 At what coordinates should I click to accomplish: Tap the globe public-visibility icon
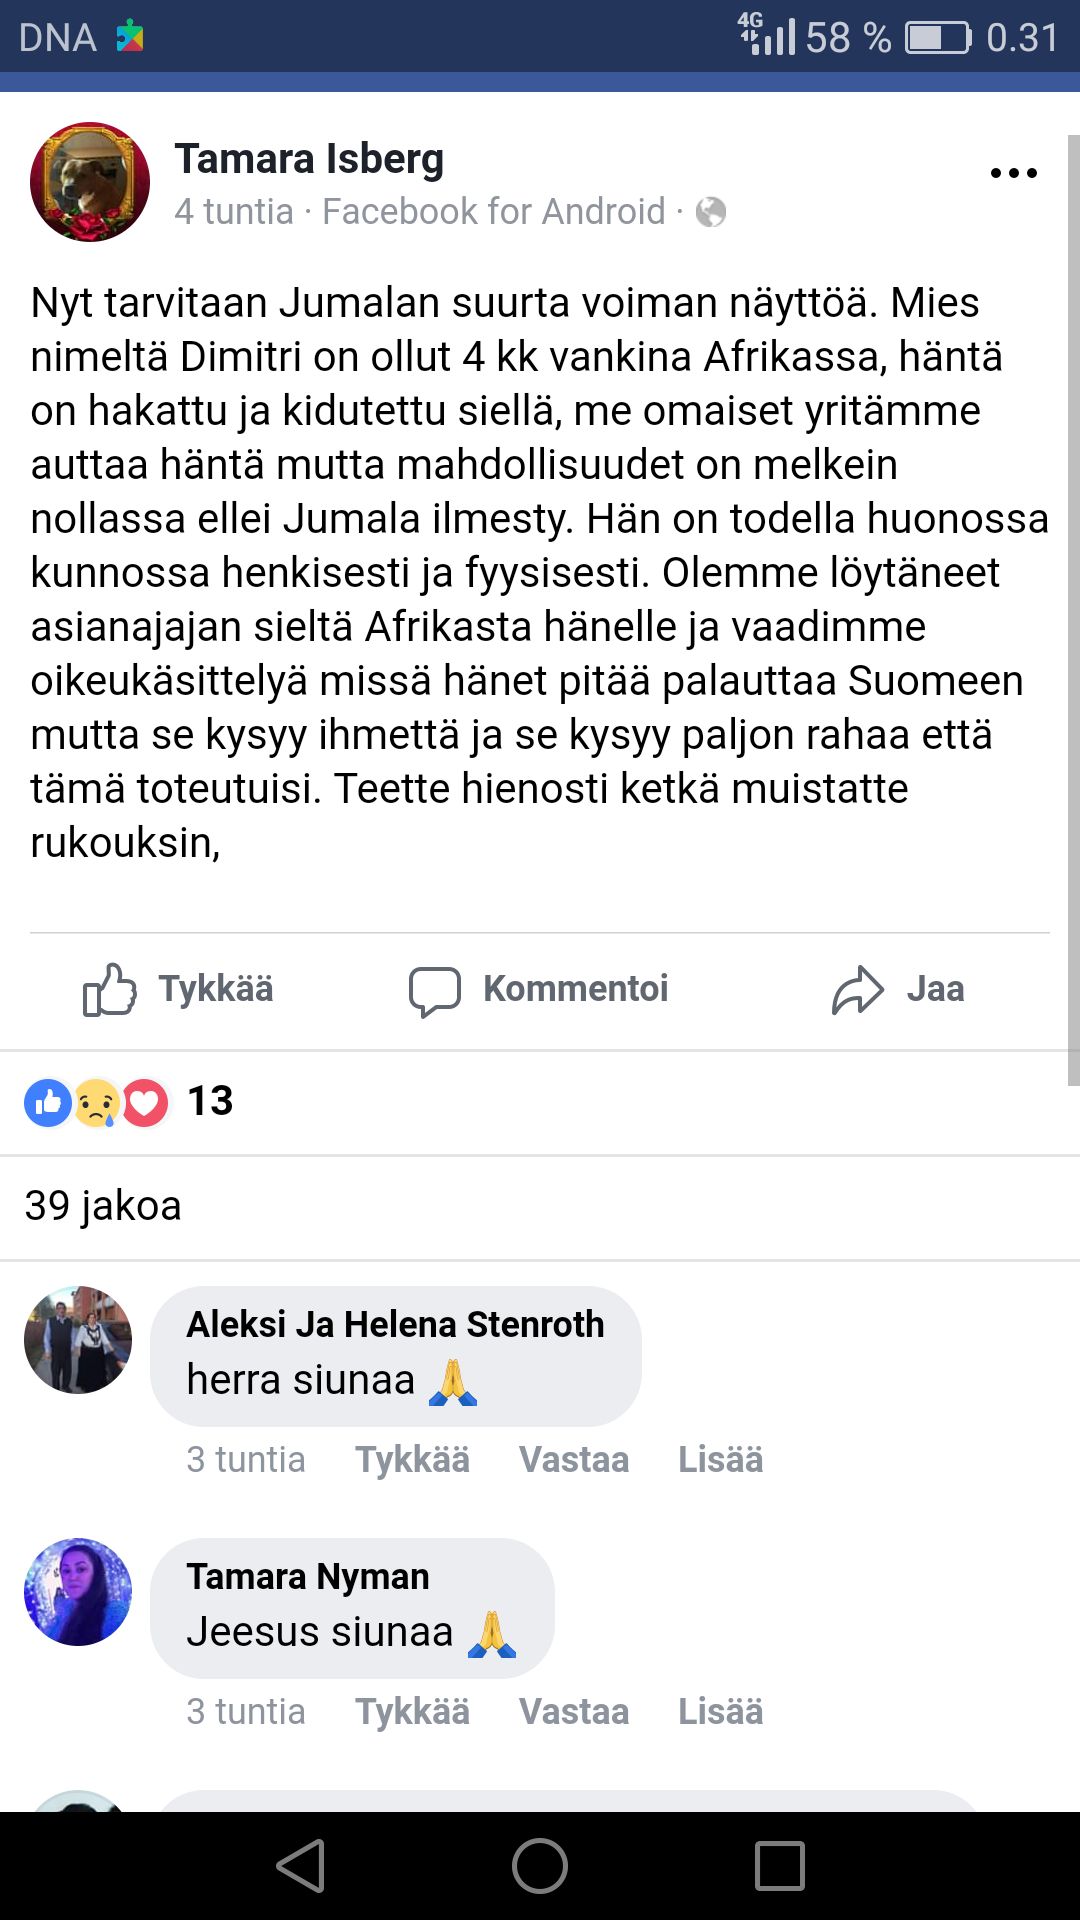pos(710,212)
